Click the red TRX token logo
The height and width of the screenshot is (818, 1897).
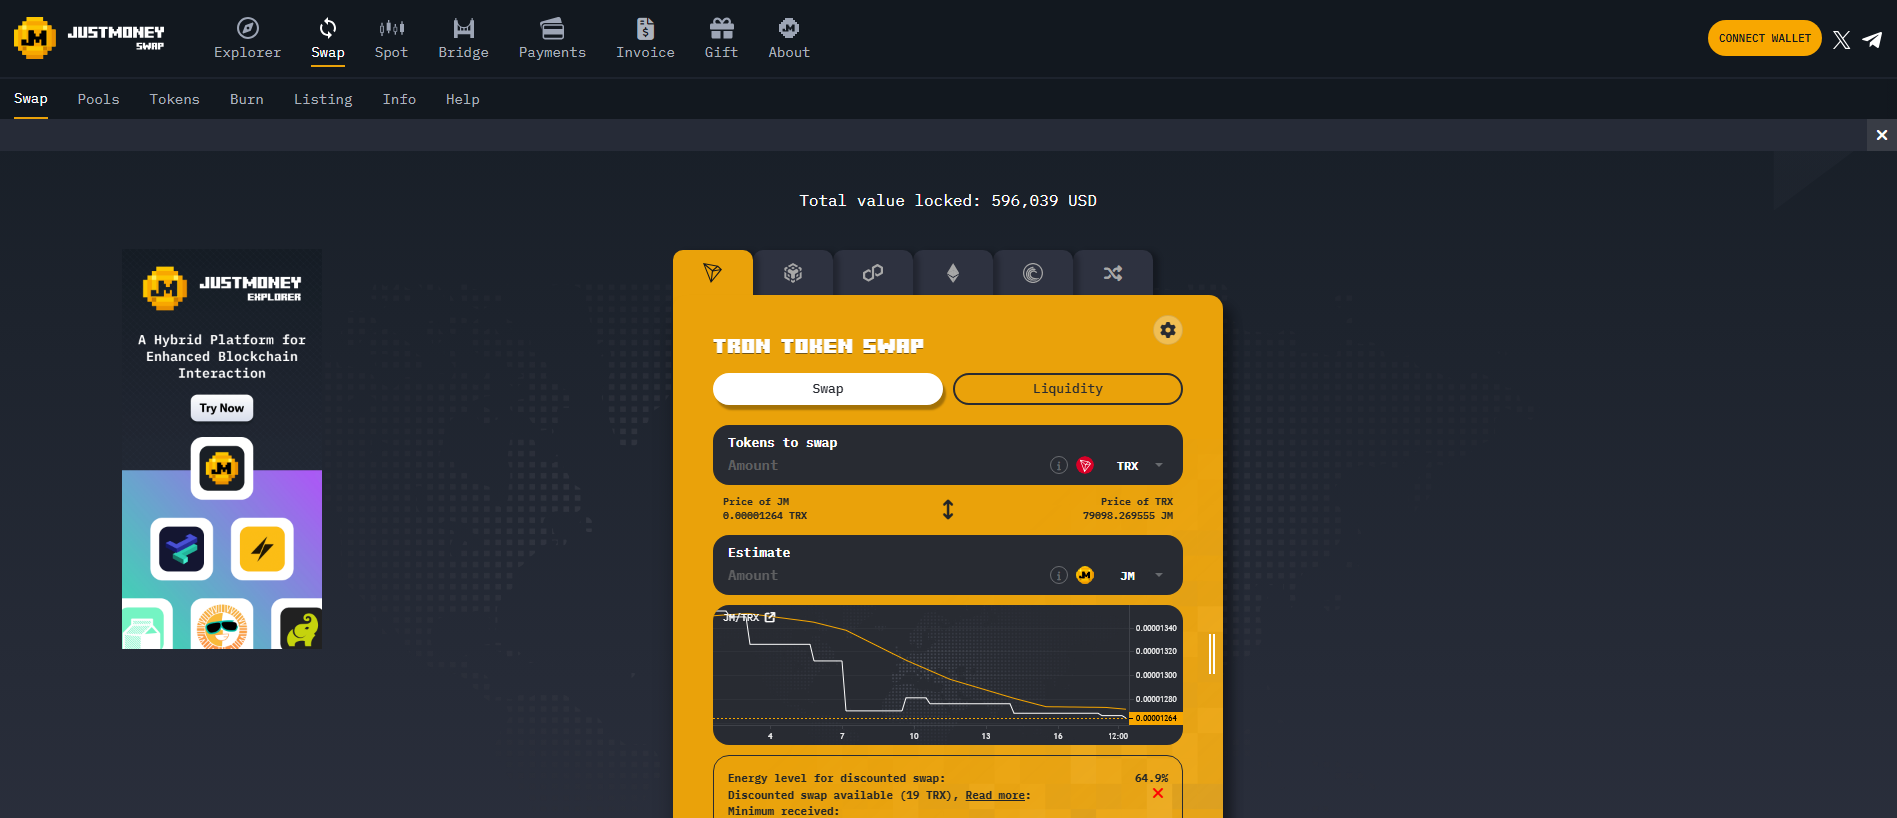point(1085,465)
